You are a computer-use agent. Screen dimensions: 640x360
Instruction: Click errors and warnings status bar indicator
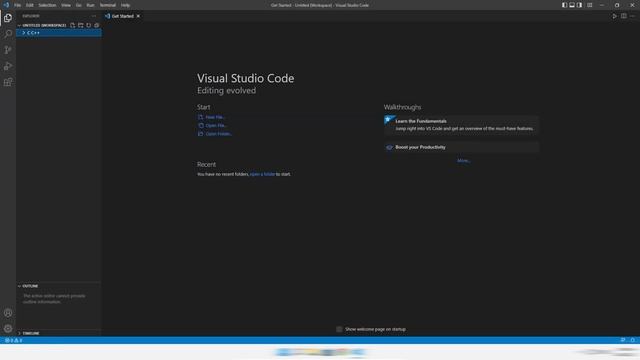click(x=13, y=340)
